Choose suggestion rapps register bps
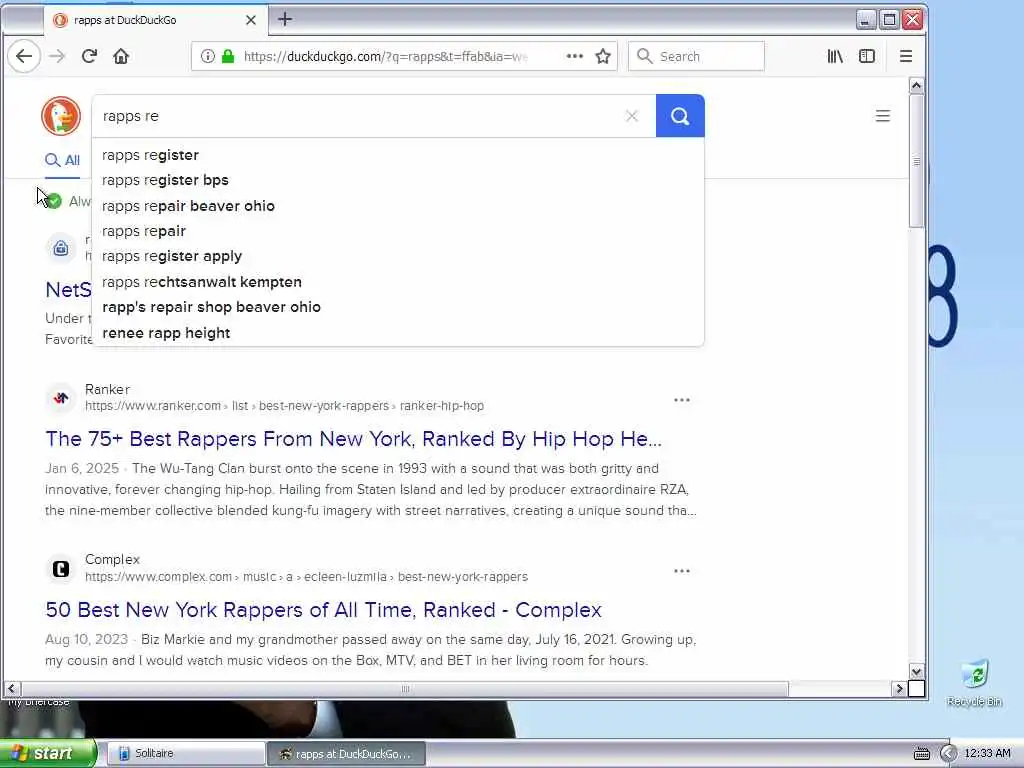Screen dimensions: 1024x768 click(398, 180)
